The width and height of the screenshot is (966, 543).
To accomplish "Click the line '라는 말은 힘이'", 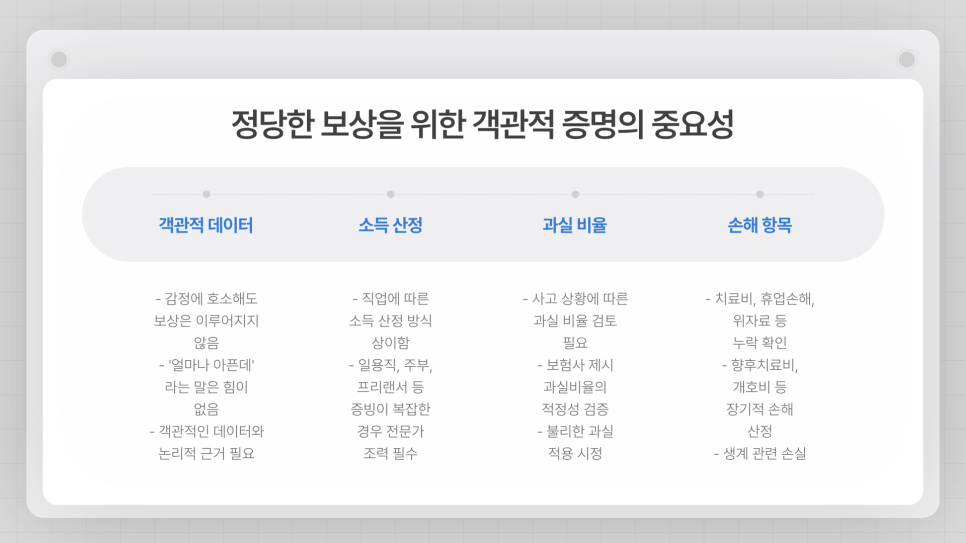I will click(x=206, y=387).
